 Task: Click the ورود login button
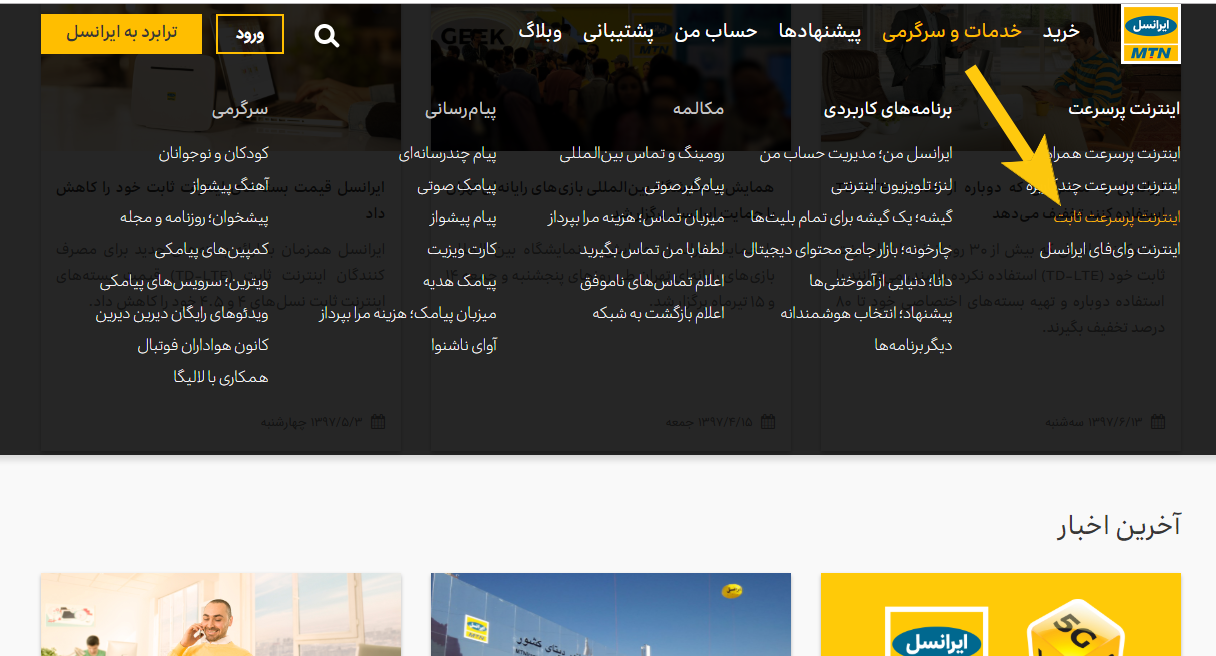[x=250, y=34]
